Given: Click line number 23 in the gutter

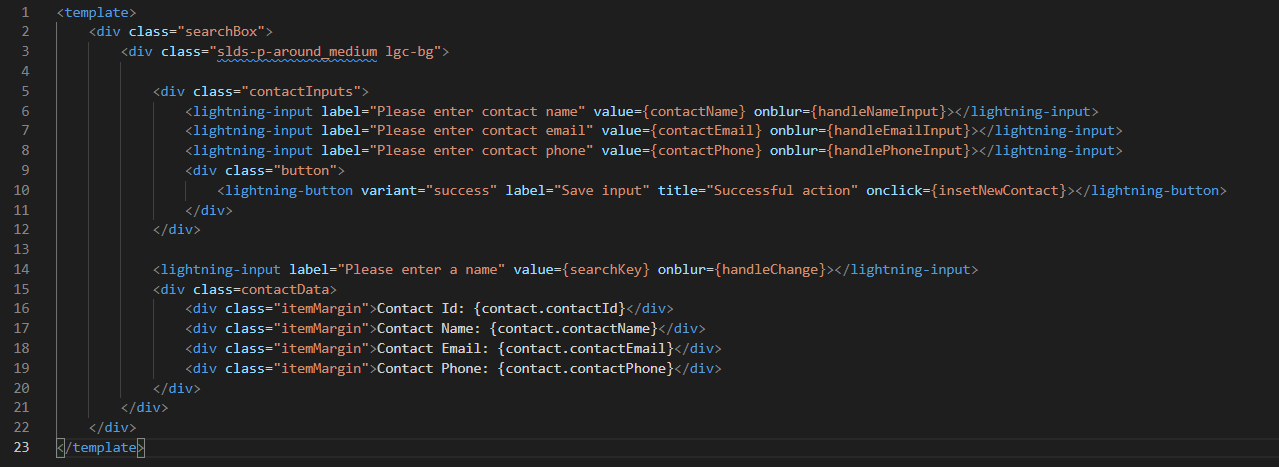Looking at the screenshot, I should 21,447.
